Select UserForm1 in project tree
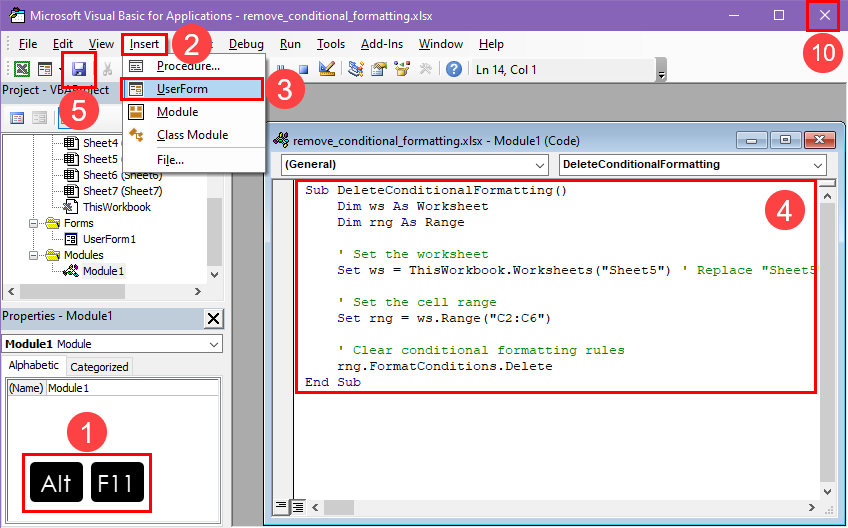Image resolution: width=848 pixels, height=528 pixels. (109, 239)
